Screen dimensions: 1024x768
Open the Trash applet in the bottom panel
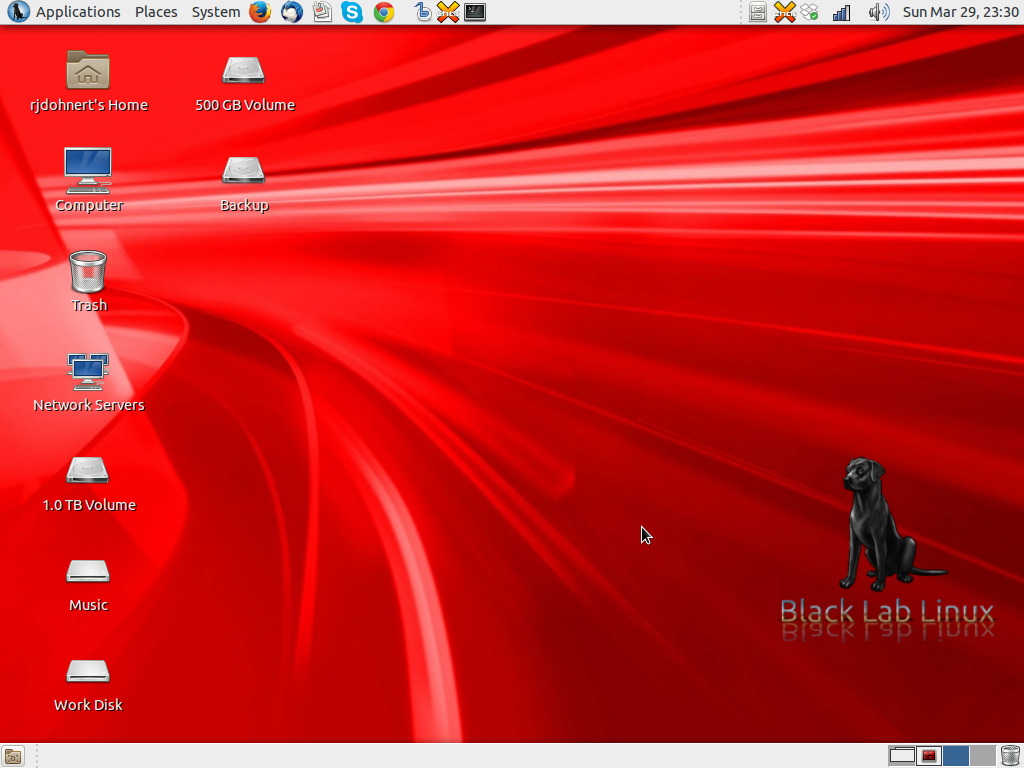pyautogui.click(x=1010, y=756)
